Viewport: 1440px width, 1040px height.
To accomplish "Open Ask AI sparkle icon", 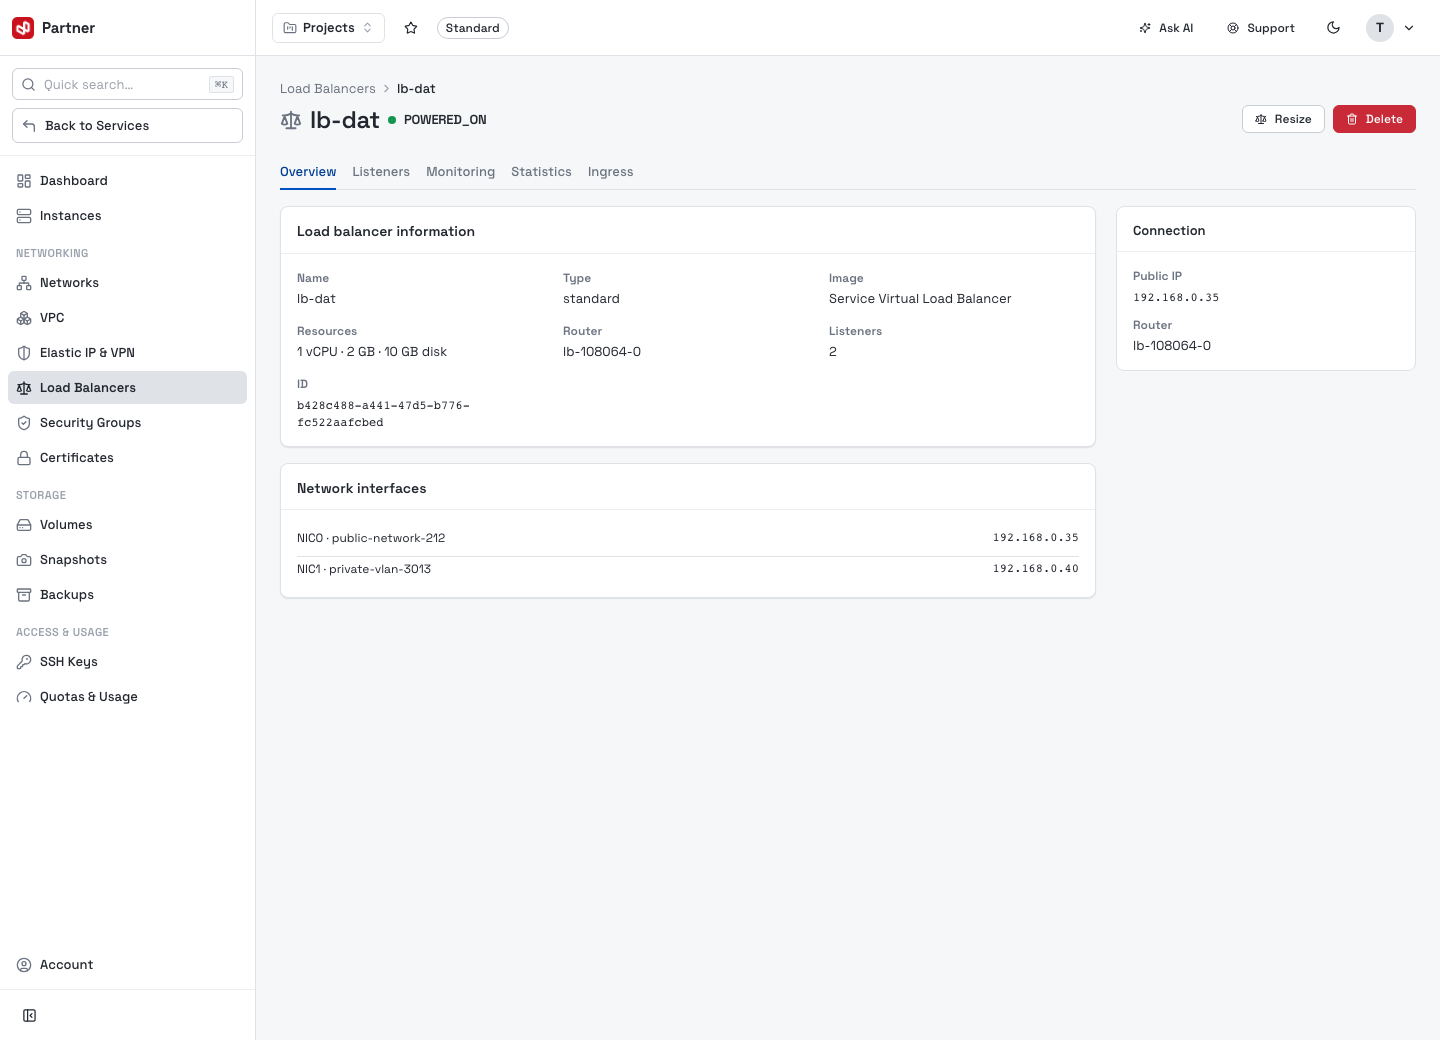I will [1145, 28].
